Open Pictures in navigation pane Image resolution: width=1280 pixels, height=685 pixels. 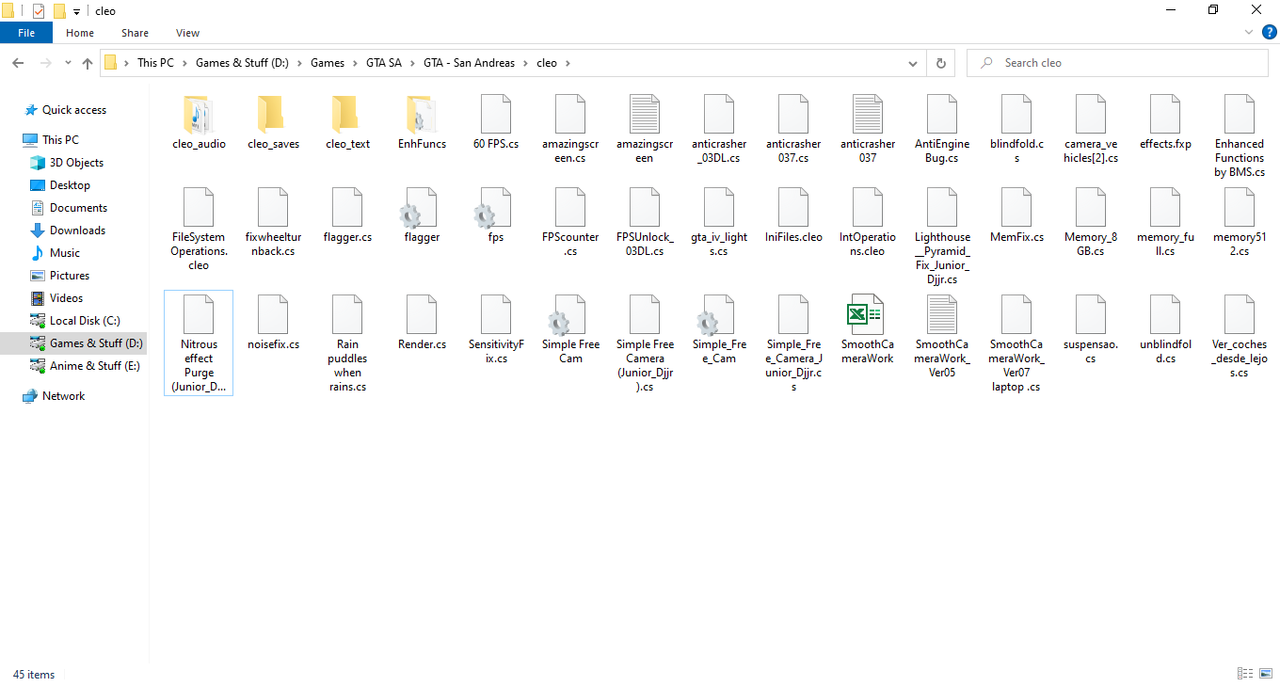click(x=70, y=275)
